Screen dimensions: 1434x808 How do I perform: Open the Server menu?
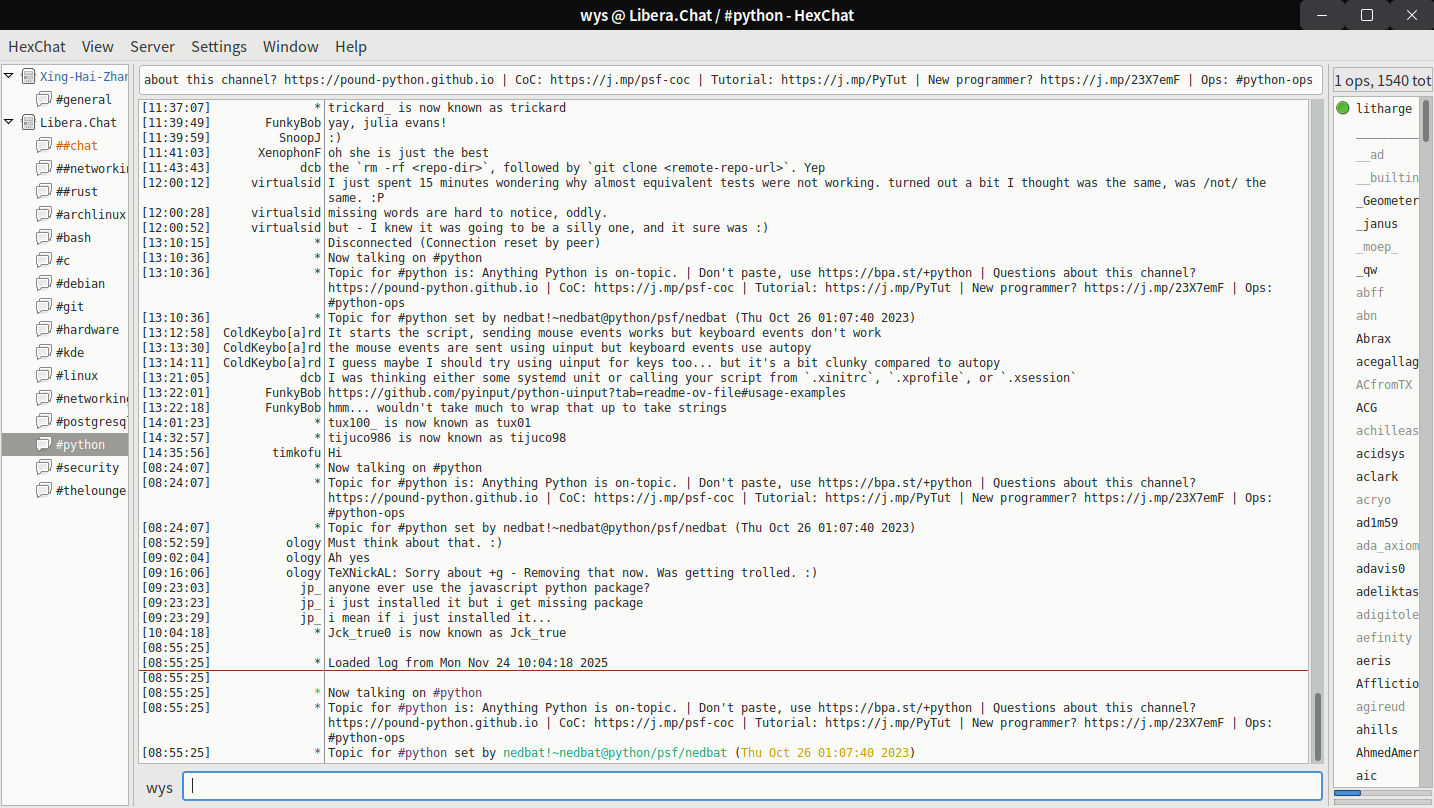pos(152,46)
